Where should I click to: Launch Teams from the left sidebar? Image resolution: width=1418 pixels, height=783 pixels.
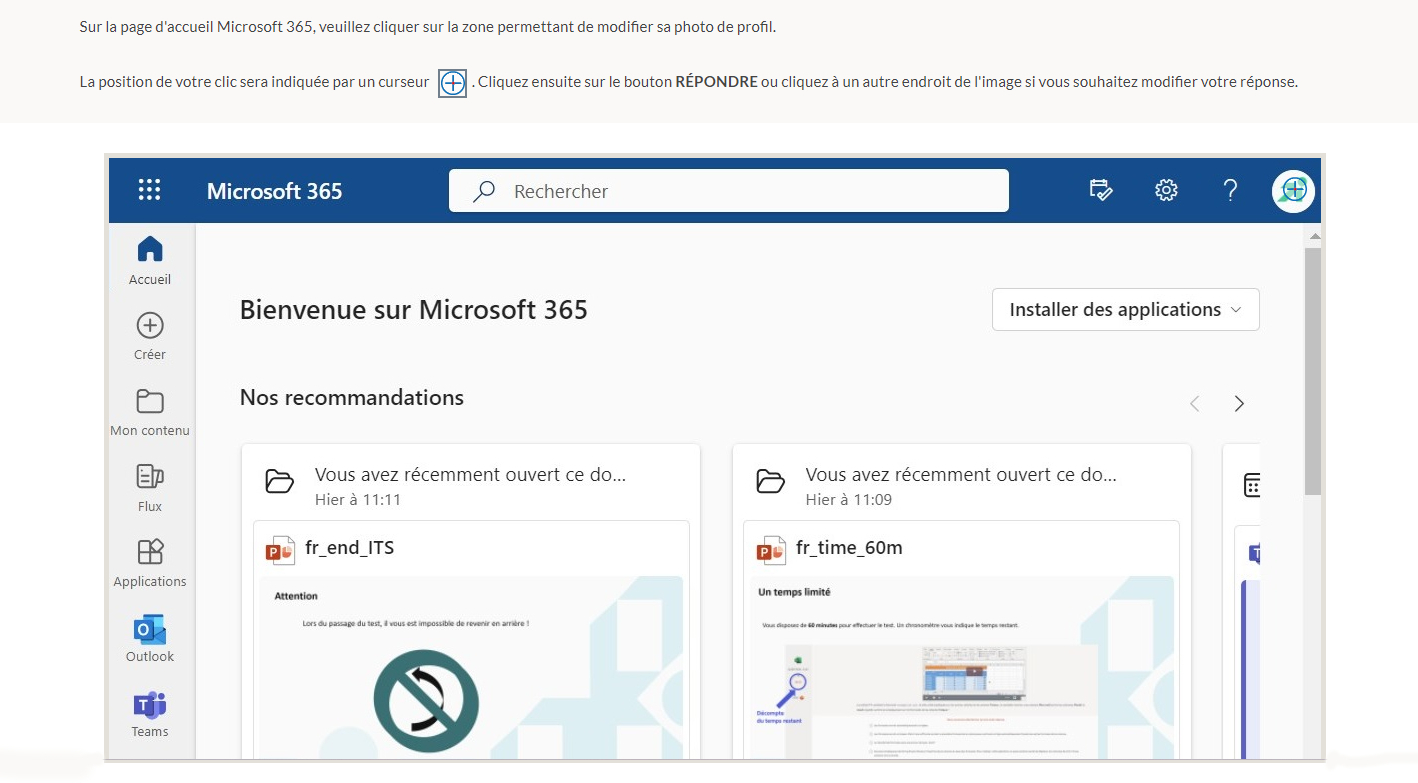pos(150,713)
